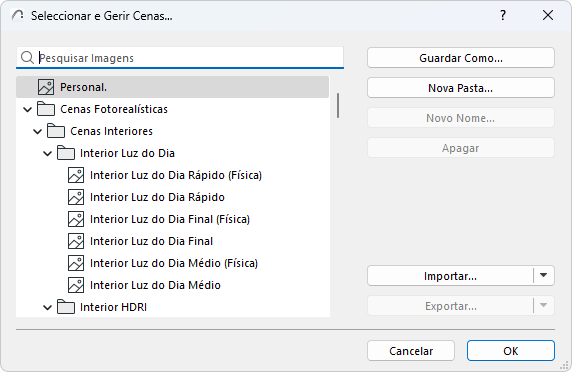This screenshot has height=372, width=572.
Task: Click the Novo Nome... button
Action: (461, 118)
